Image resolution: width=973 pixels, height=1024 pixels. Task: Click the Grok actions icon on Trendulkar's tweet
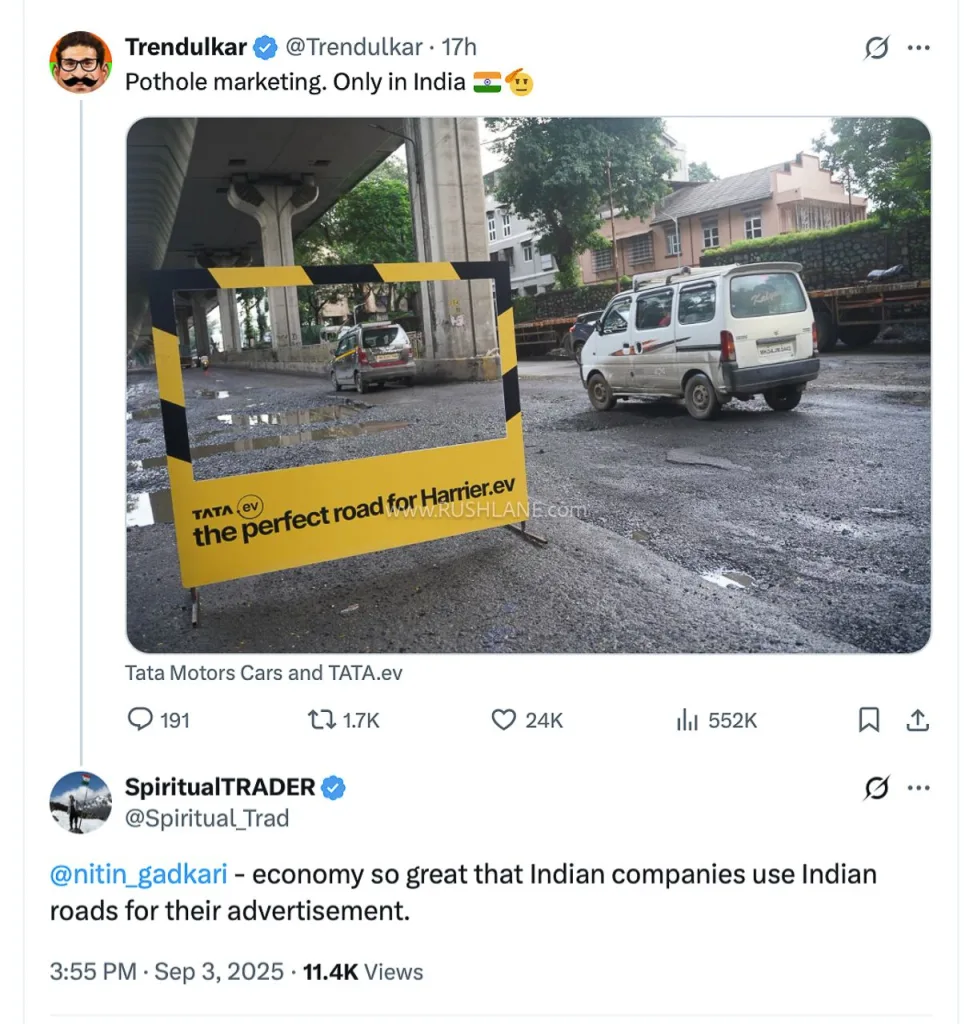877,46
